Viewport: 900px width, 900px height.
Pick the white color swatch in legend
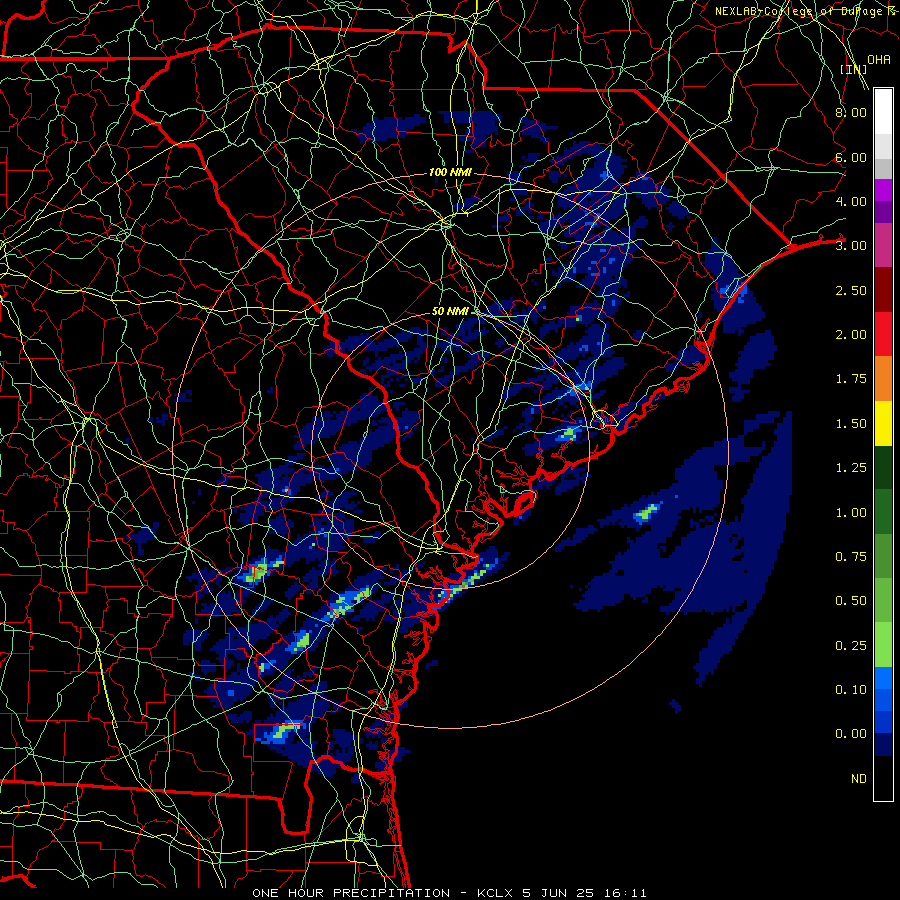883,112
